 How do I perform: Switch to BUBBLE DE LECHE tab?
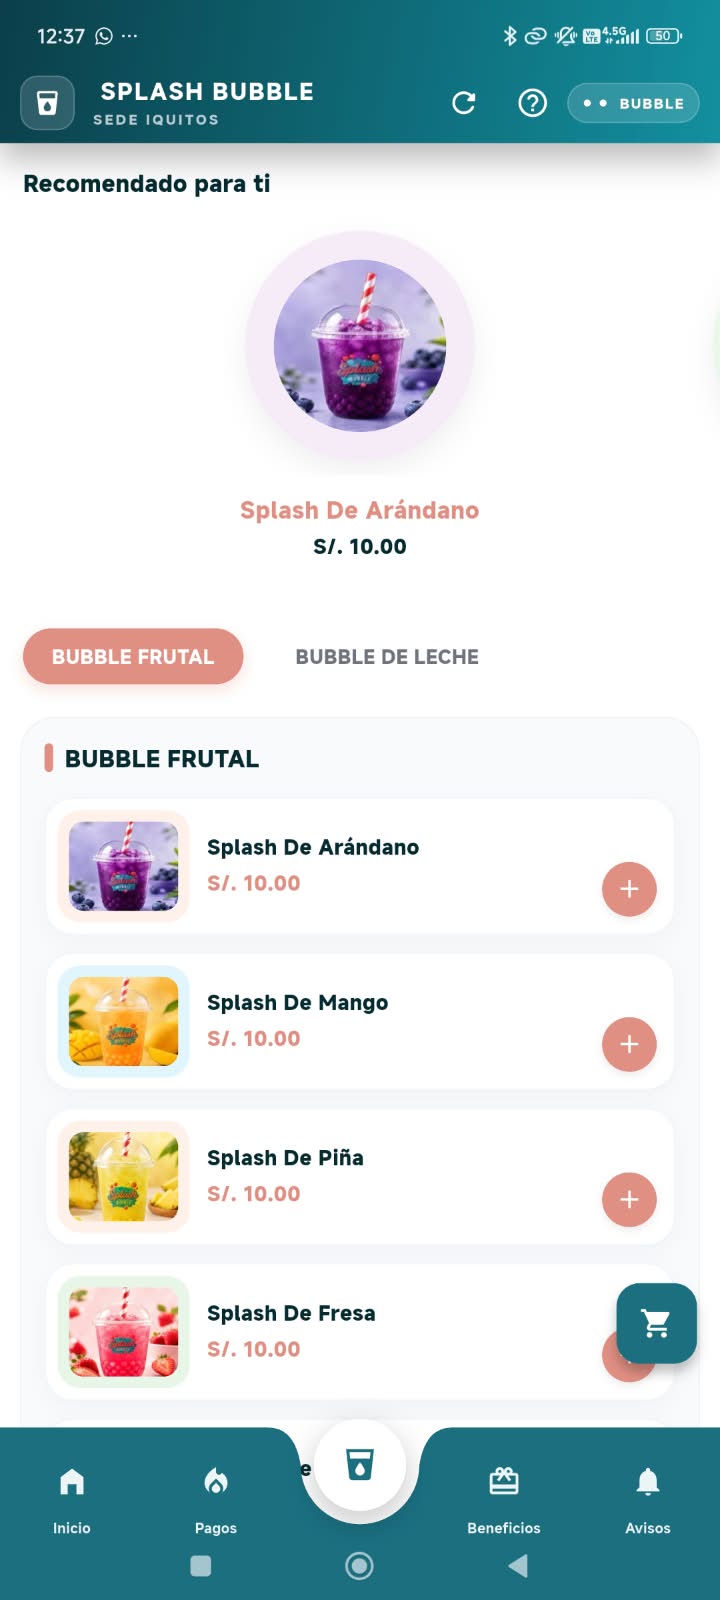[387, 657]
